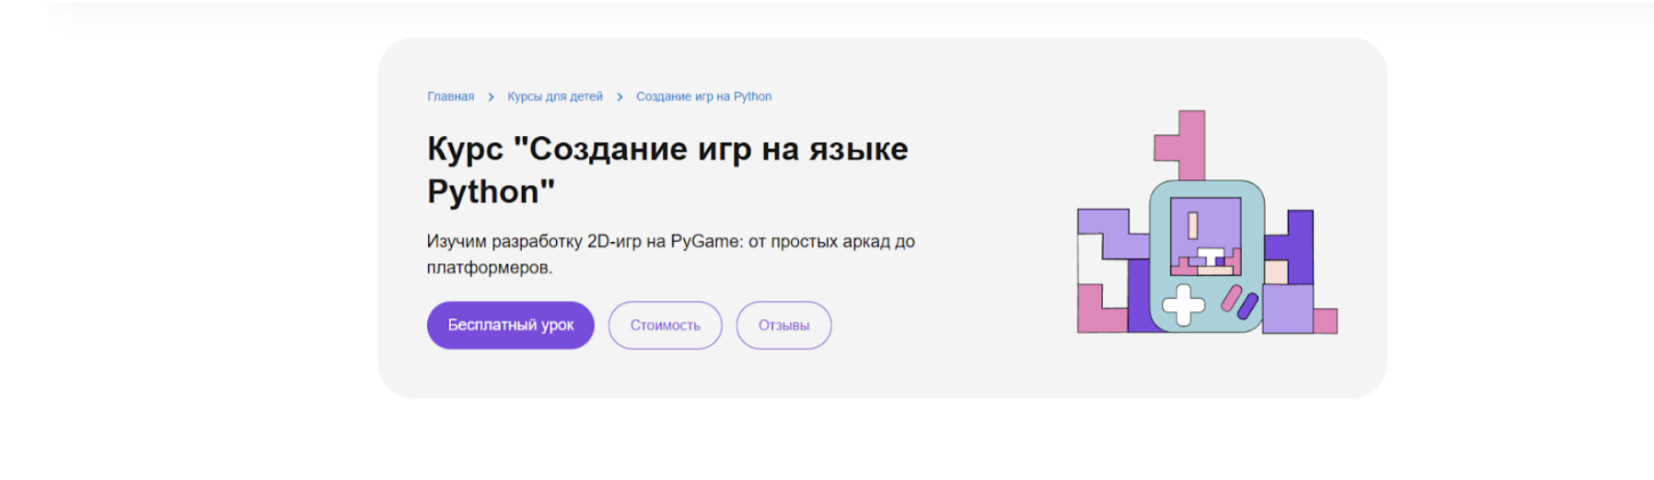Click the chevron after Главная breadcrumb
The image size is (1654, 480).
[491, 97]
